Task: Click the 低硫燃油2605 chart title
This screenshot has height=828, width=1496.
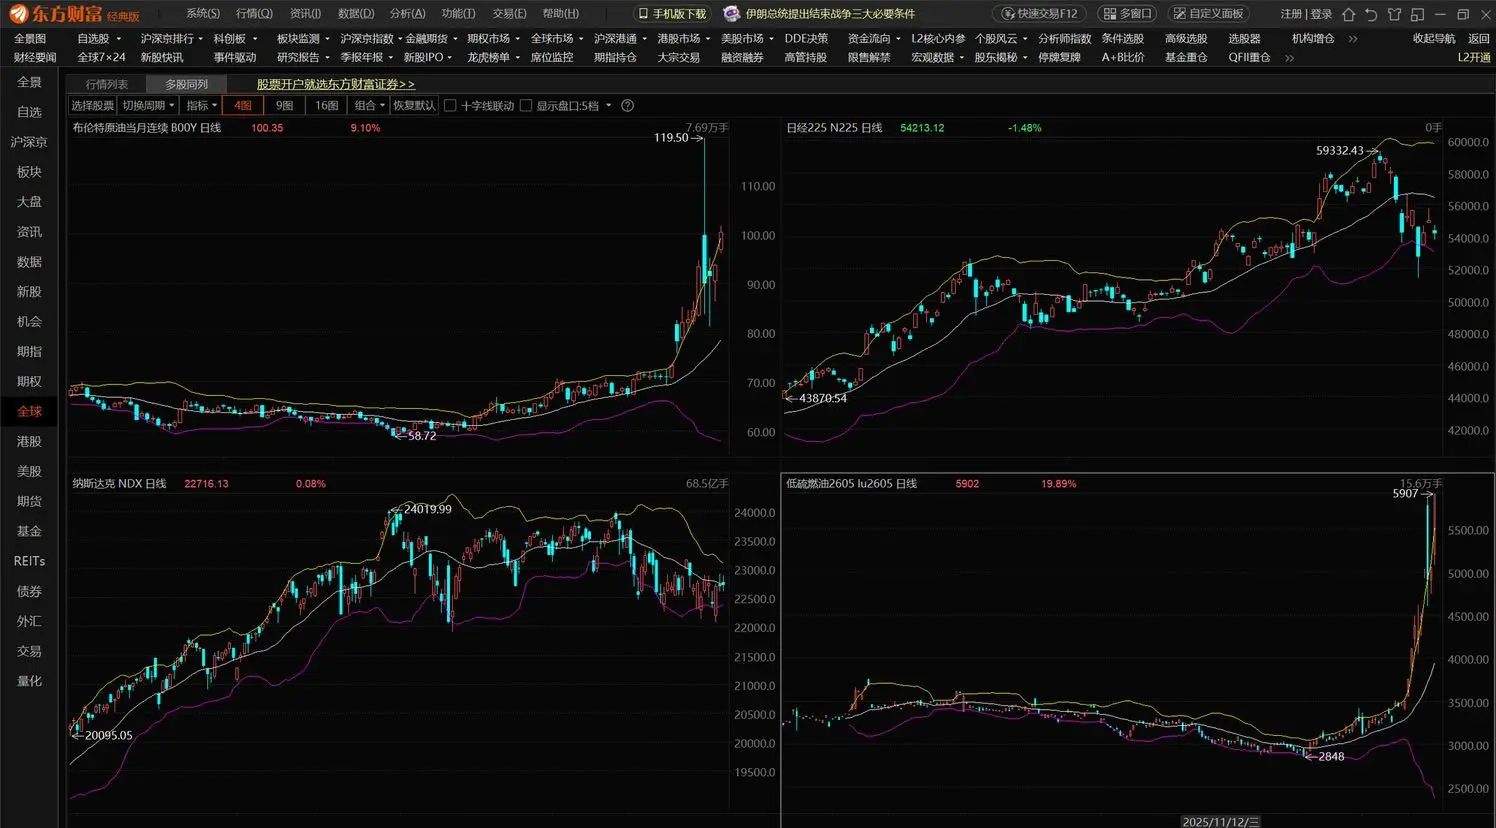Action: point(851,484)
